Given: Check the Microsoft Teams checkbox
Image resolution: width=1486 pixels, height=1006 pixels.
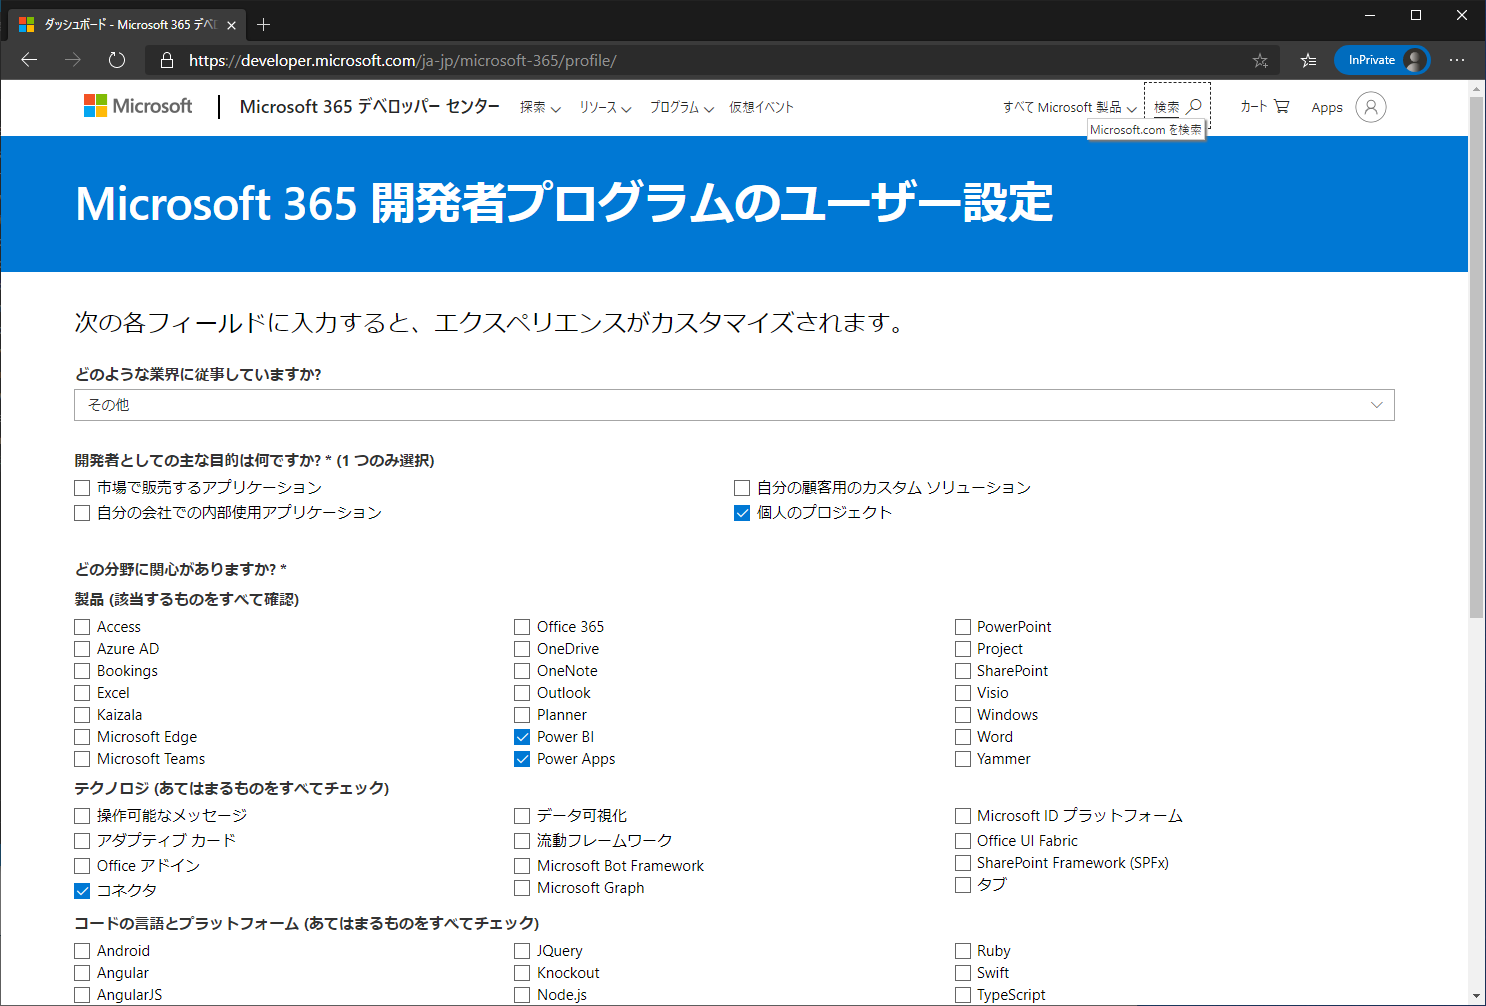Looking at the screenshot, I should pos(82,759).
